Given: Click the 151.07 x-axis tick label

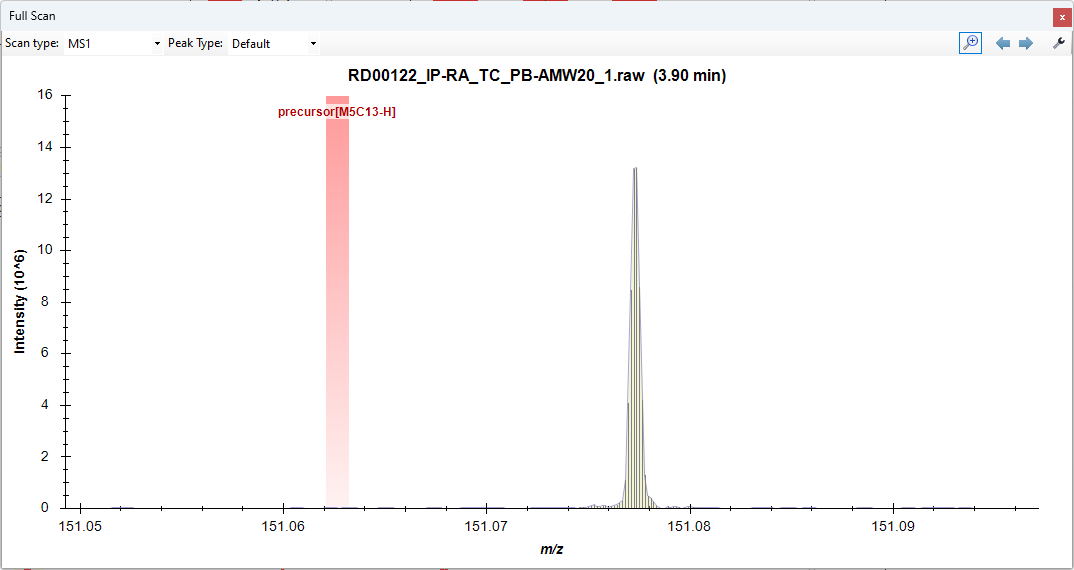Looking at the screenshot, I should click(486, 526).
